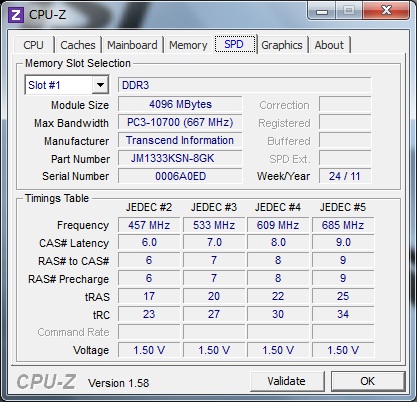Click the 685 MHz frequency cell
Image resolution: width=417 pixels, height=402 pixels.
click(343, 225)
